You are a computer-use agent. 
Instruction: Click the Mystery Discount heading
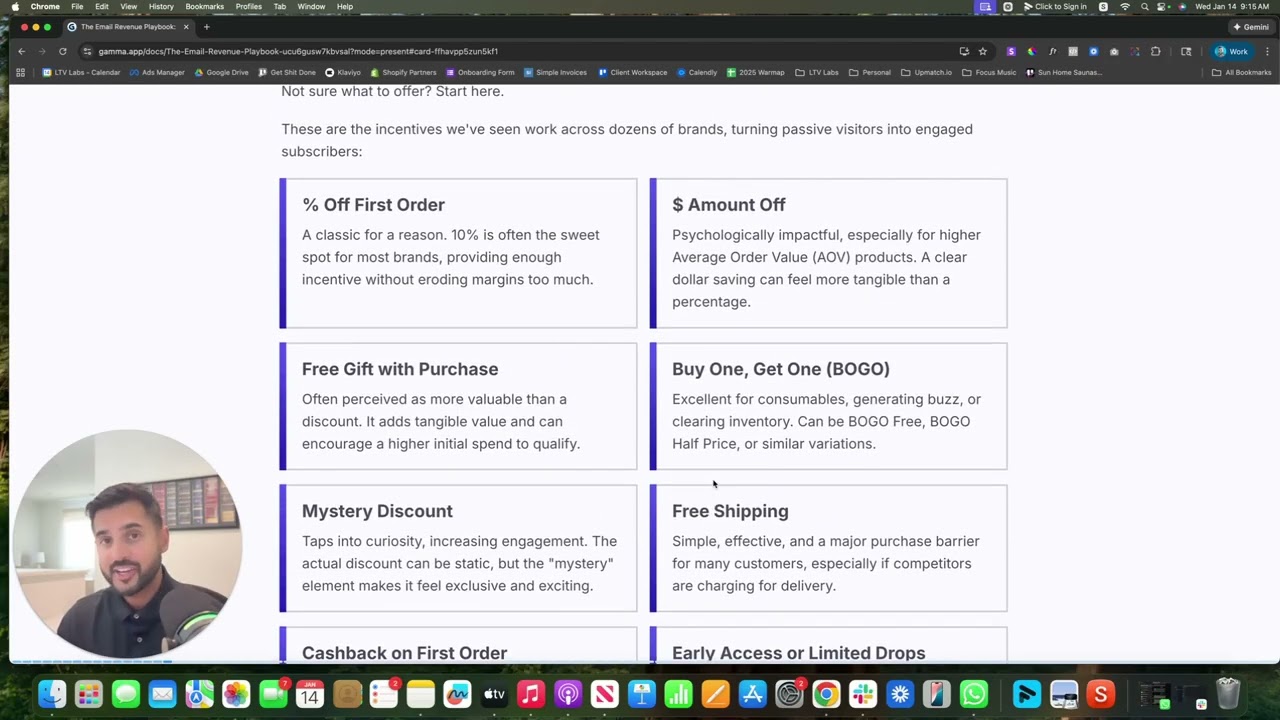pyautogui.click(x=377, y=511)
